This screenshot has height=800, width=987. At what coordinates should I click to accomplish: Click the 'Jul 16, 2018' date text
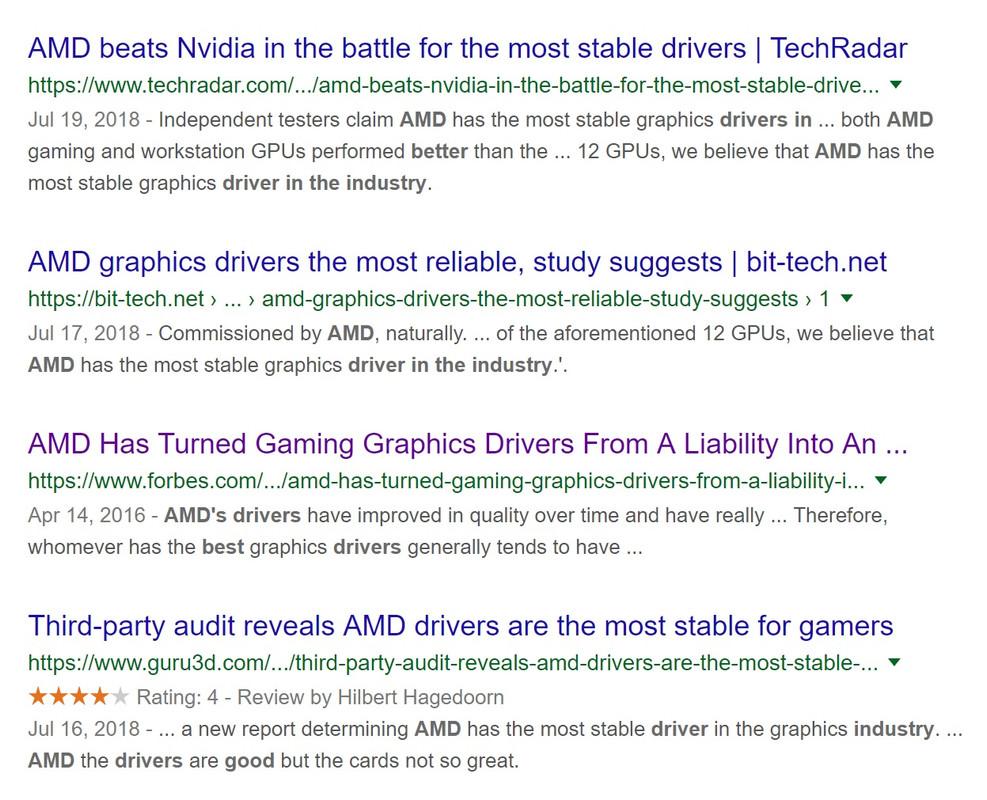click(x=84, y=729)
